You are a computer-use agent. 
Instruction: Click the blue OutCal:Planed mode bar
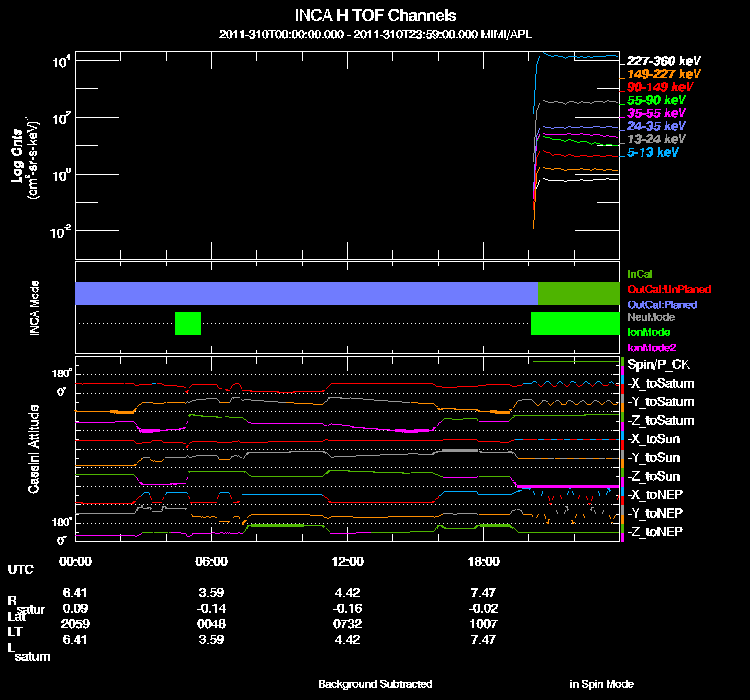pos(307,293)
